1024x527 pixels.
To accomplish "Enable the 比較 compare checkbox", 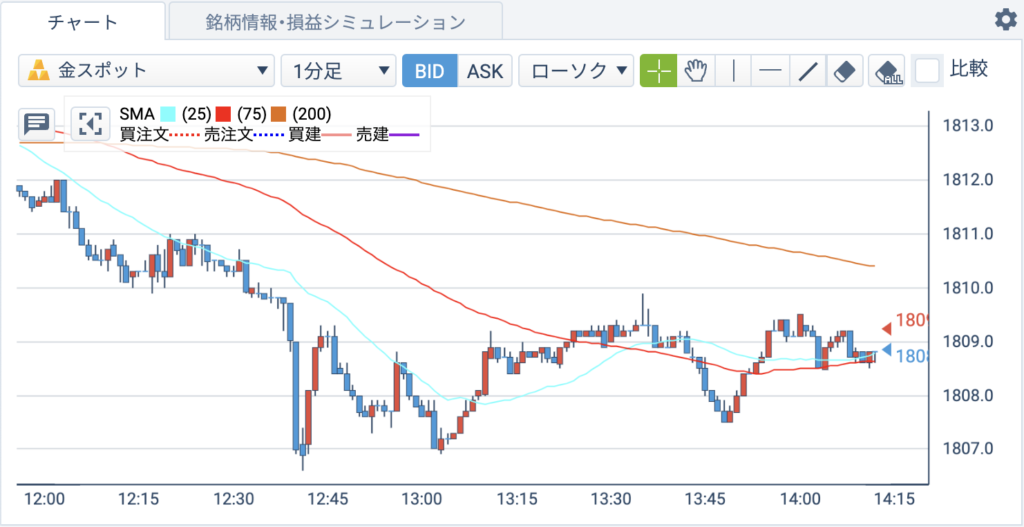I will 927,71.
